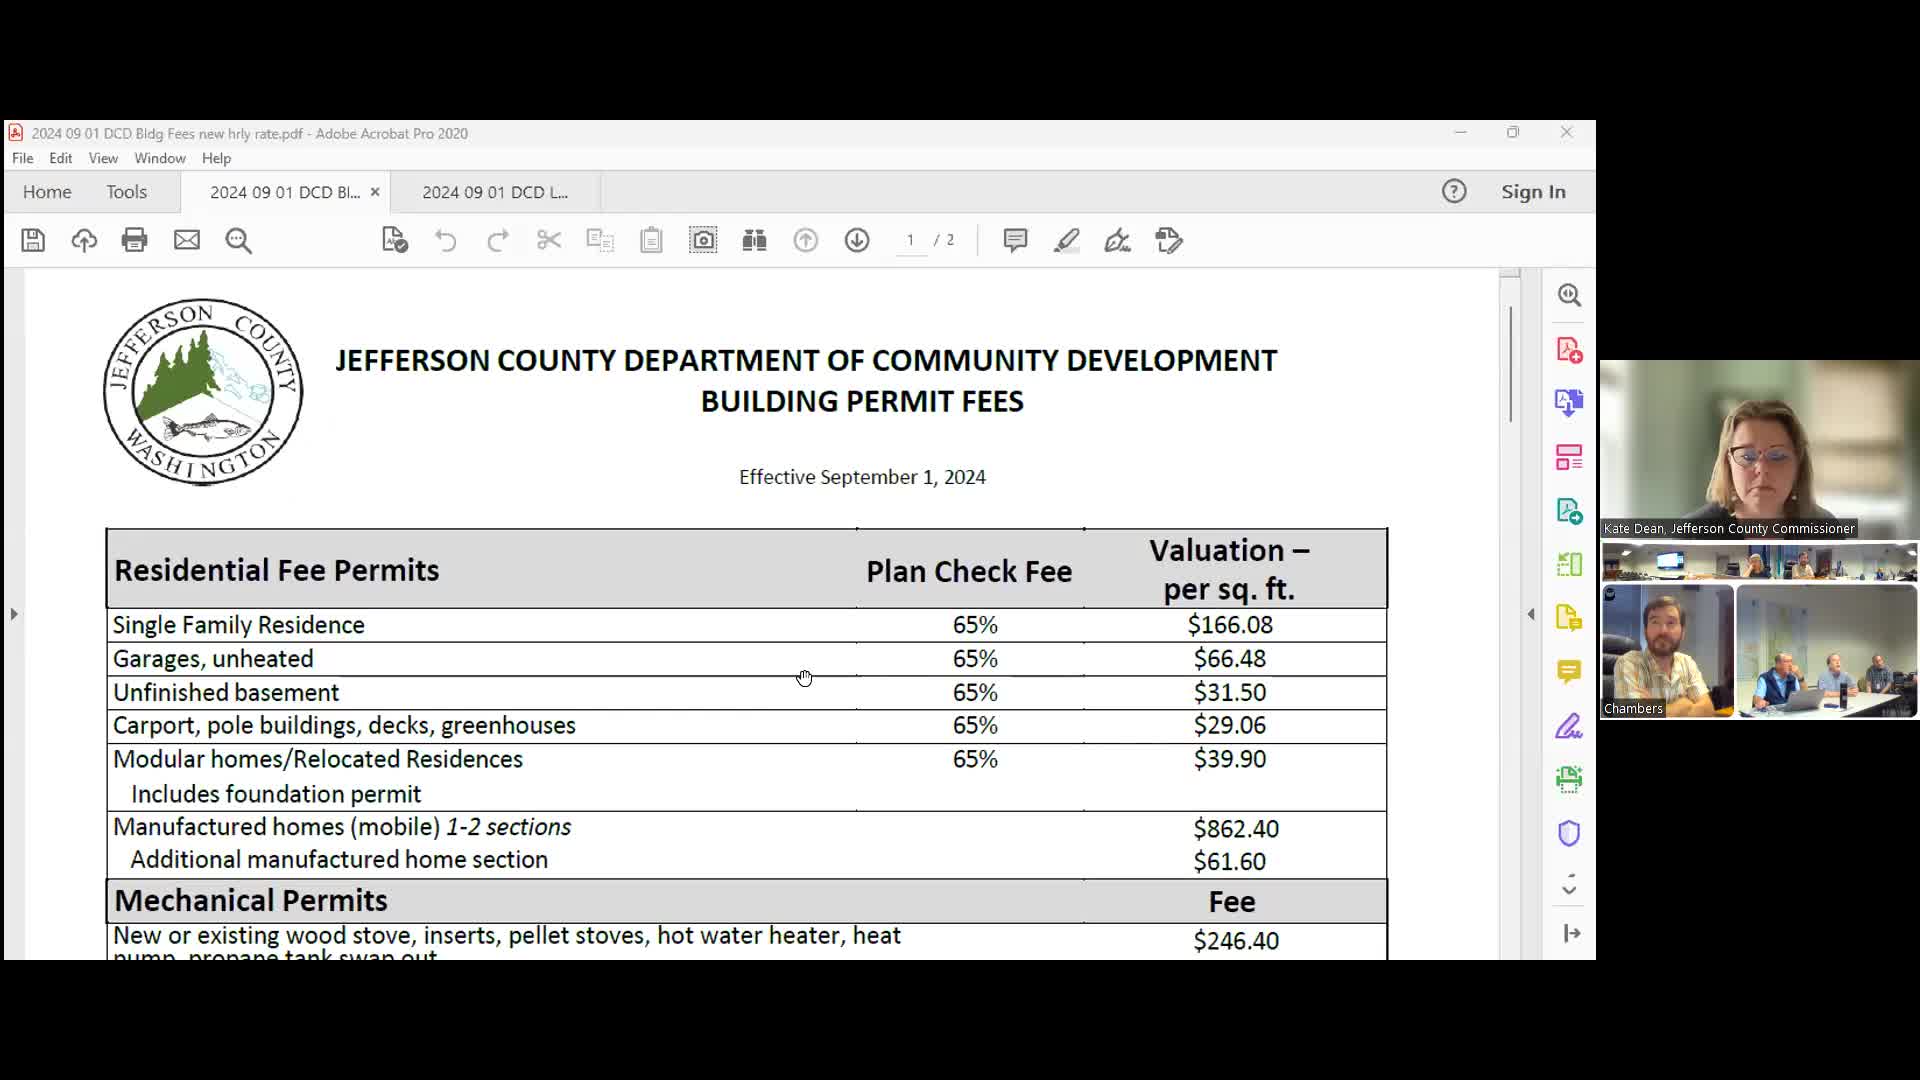Click the paste clipboard icon
The image size is (1920, 1080).
651,240
